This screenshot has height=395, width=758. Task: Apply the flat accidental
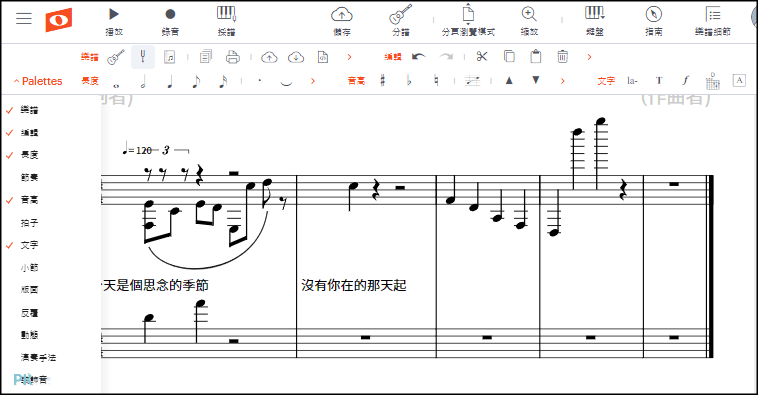tap(409, 81)
